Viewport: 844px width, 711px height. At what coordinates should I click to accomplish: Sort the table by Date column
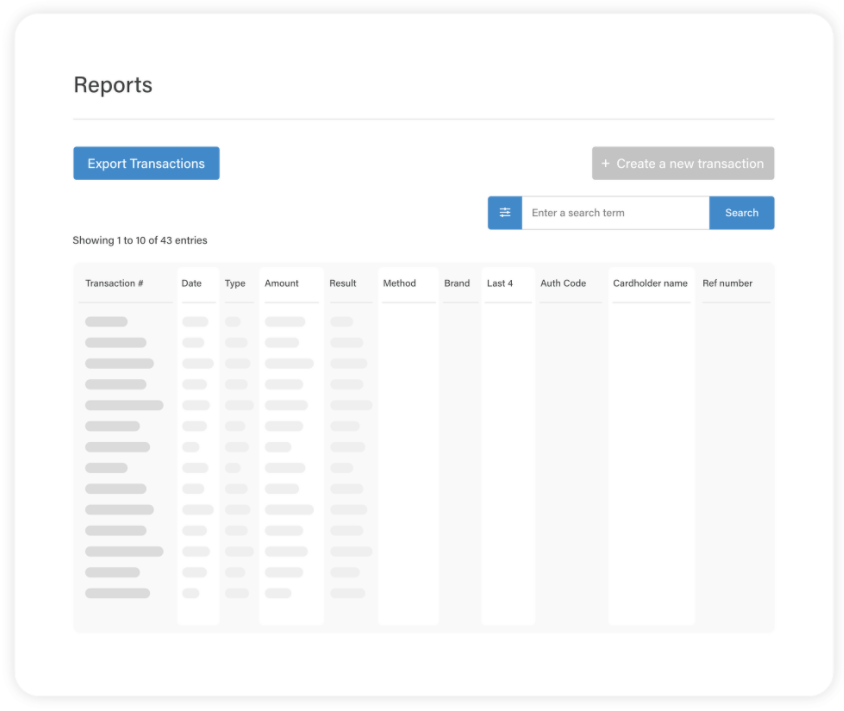click(192, 284)
